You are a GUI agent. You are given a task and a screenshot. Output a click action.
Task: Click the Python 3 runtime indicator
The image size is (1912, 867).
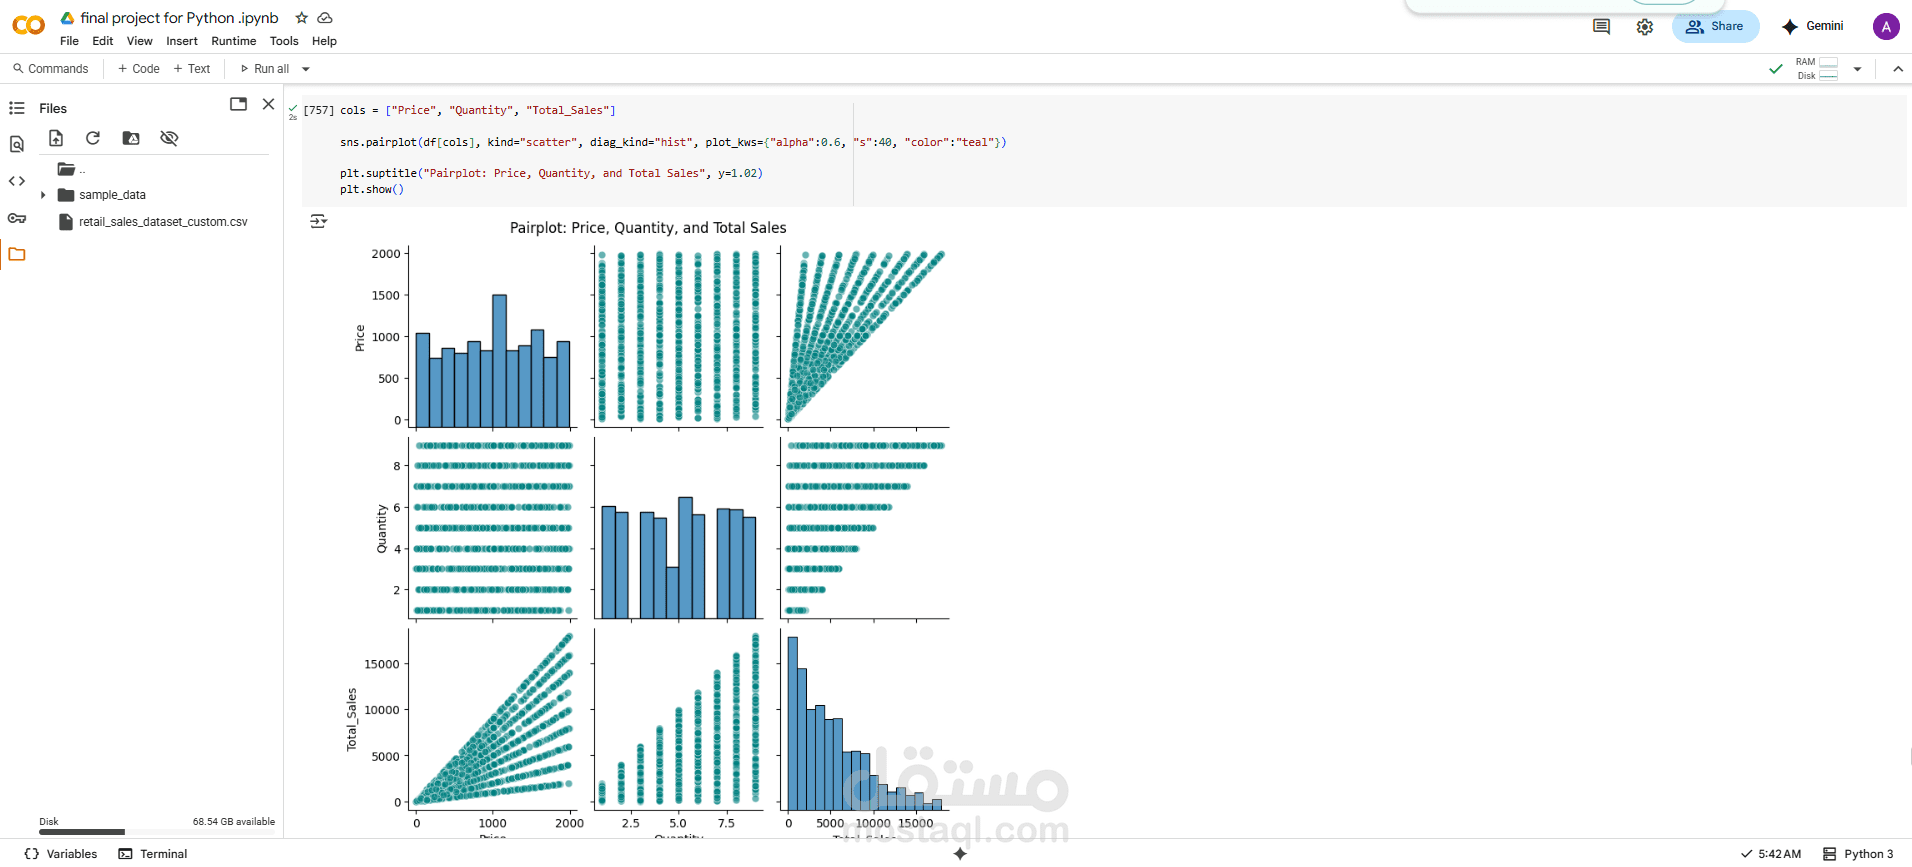pyautogui.click(x=1858, y=854)
